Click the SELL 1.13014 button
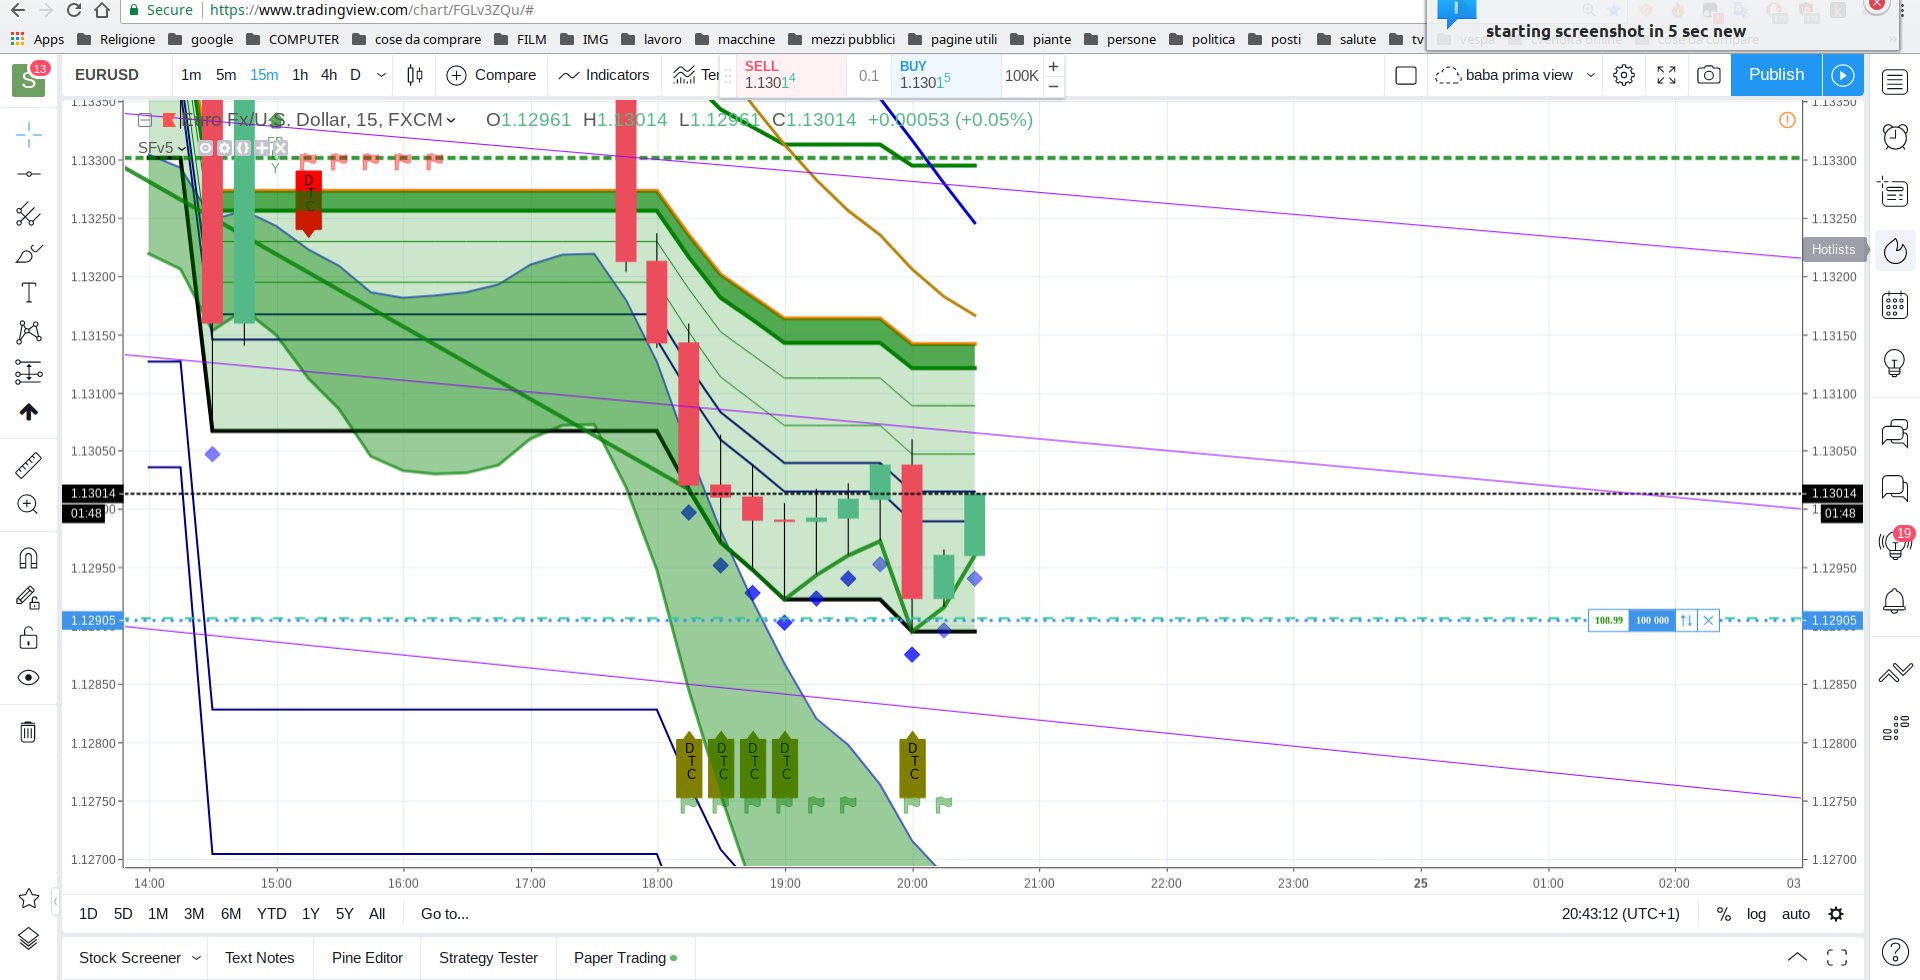This screenshot has height=980, width=1920. tap(790, 75)
